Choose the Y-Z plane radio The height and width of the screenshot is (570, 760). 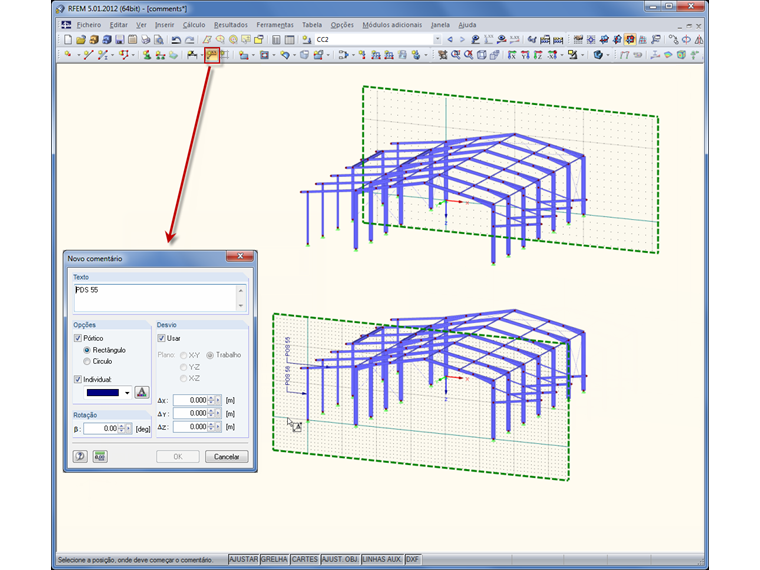[x=184, y=367]
